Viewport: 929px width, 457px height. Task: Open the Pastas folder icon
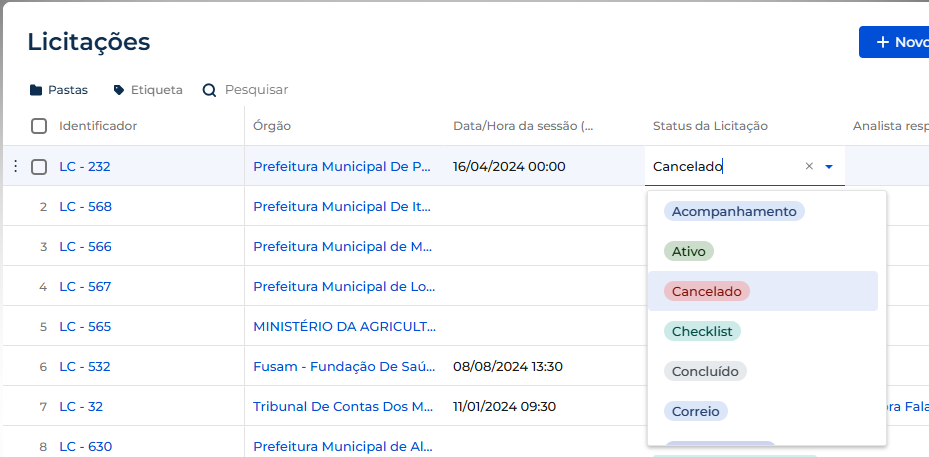[x=36, y=90]
